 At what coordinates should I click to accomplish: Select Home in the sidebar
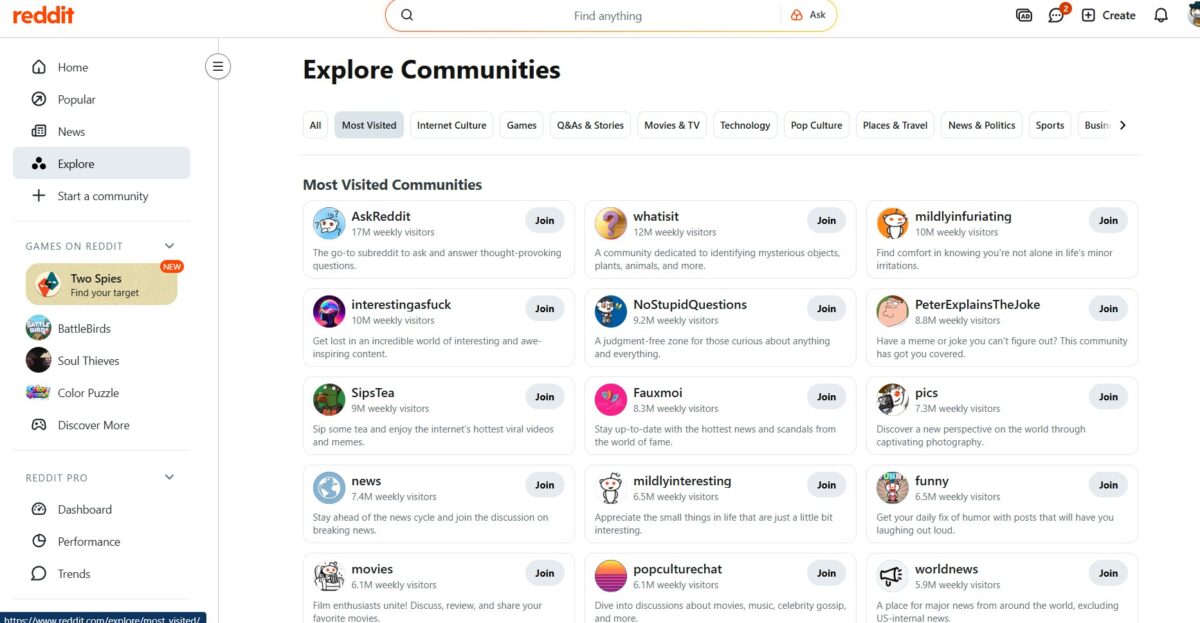tap(71, 67)
